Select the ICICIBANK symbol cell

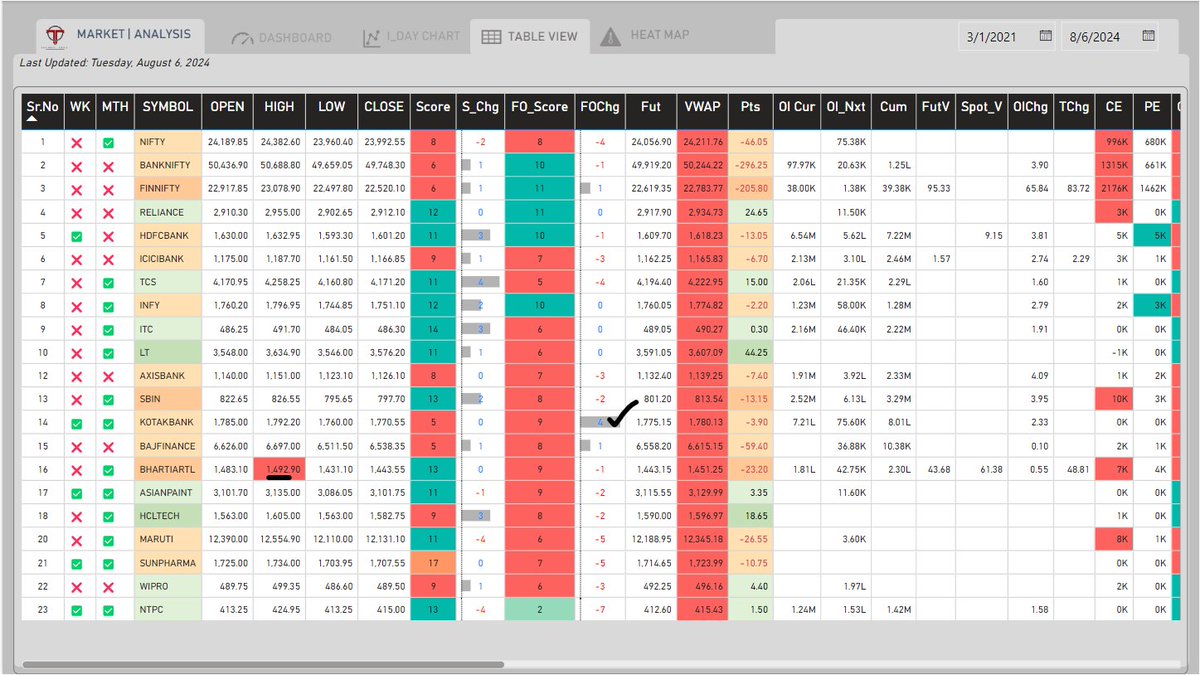168,259
